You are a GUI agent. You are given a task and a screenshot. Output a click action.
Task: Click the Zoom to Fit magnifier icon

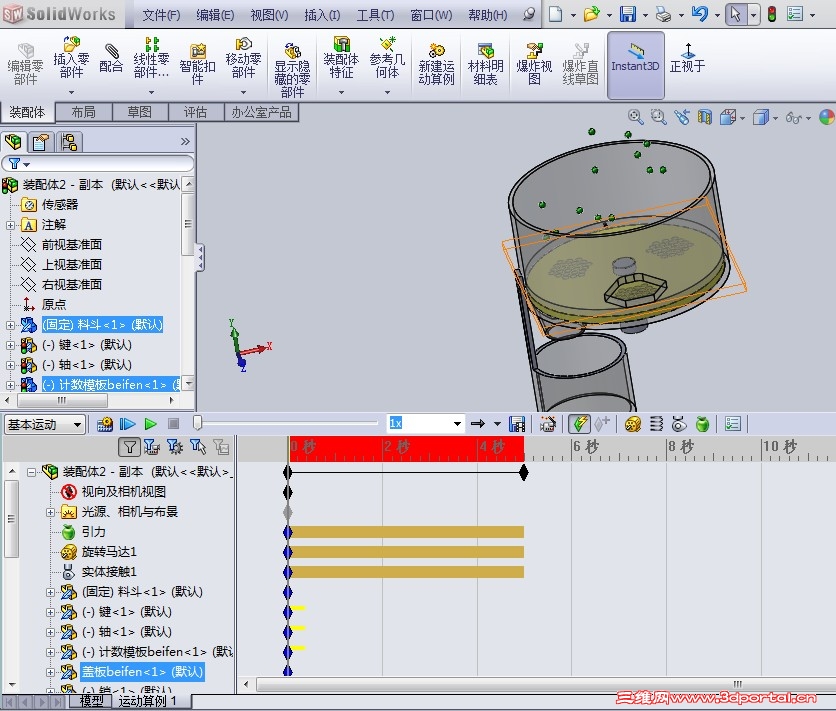coord(635,117)
